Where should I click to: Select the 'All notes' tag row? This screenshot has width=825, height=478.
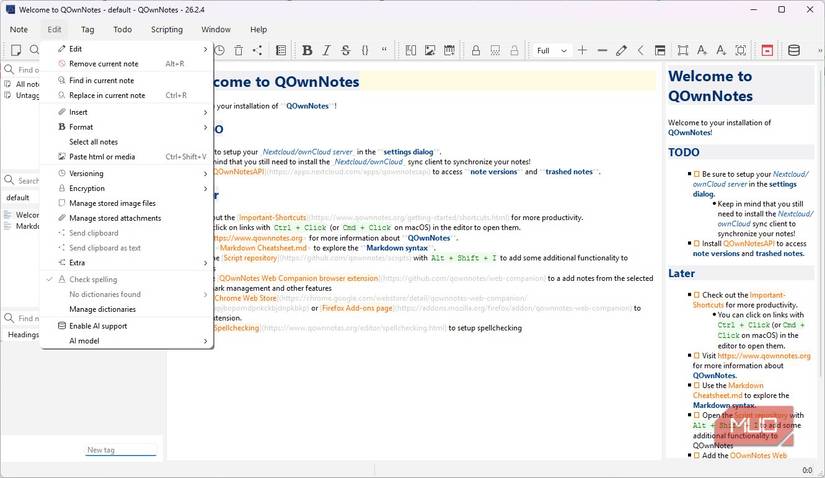[x=22, y=84]
